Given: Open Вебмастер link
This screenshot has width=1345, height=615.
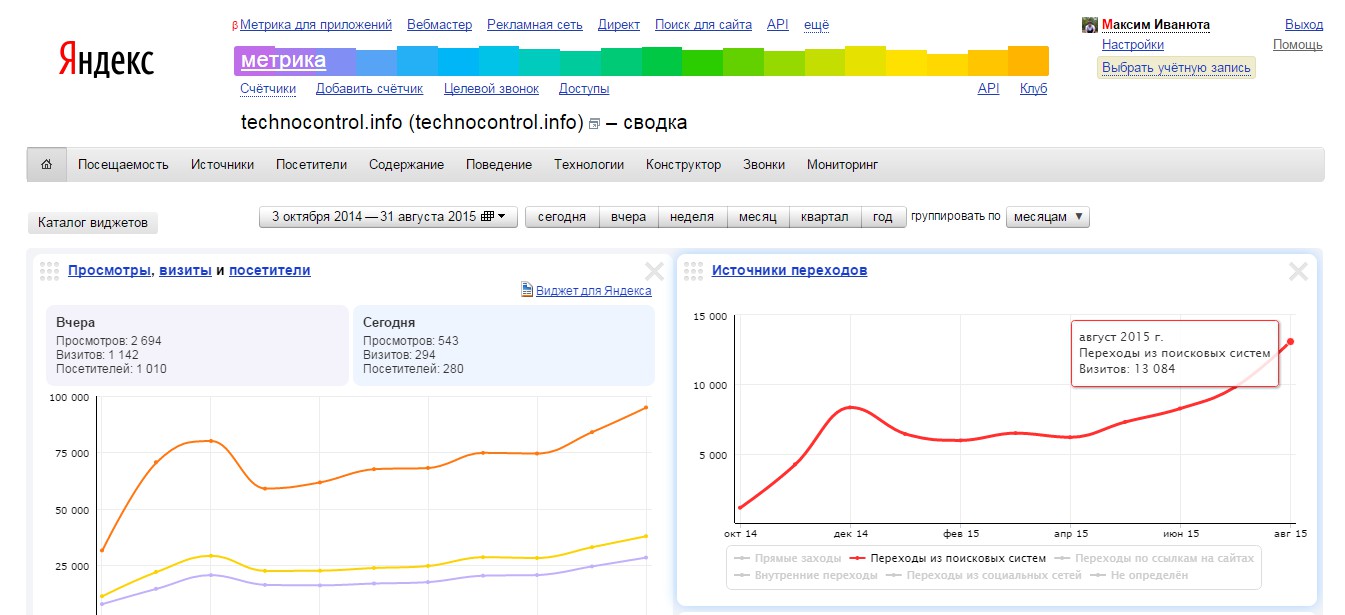Looking at the screenshot, I should 439,25.
